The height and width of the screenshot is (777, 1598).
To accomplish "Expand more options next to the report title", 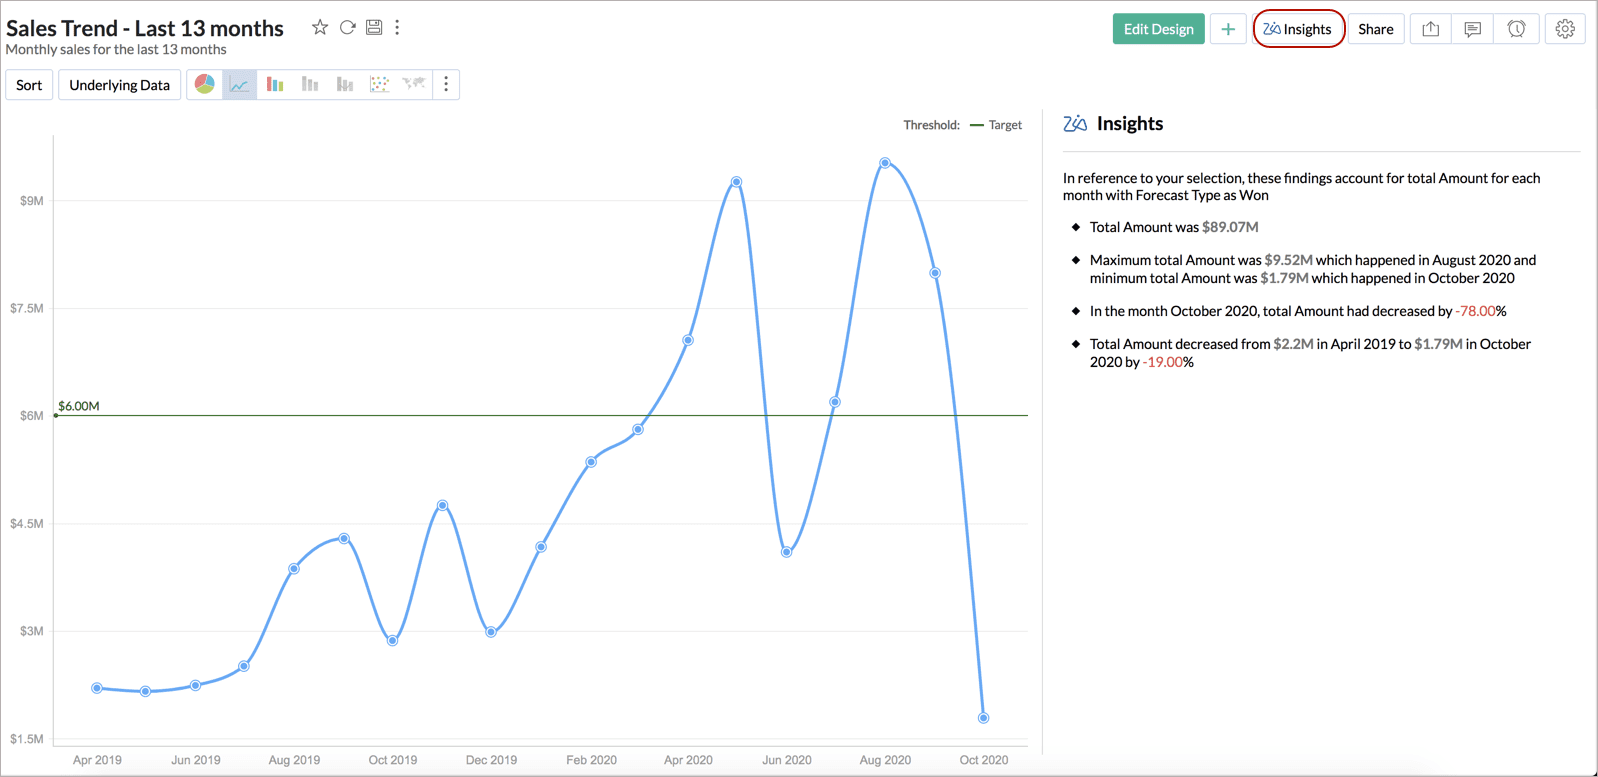I will (398, 28).
